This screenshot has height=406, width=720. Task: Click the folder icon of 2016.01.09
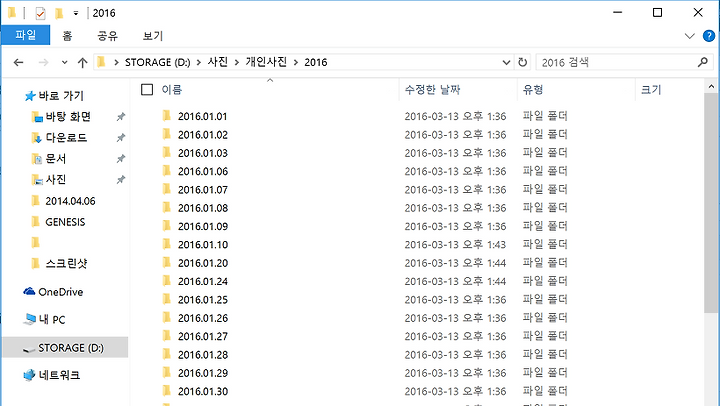[167, 226]
